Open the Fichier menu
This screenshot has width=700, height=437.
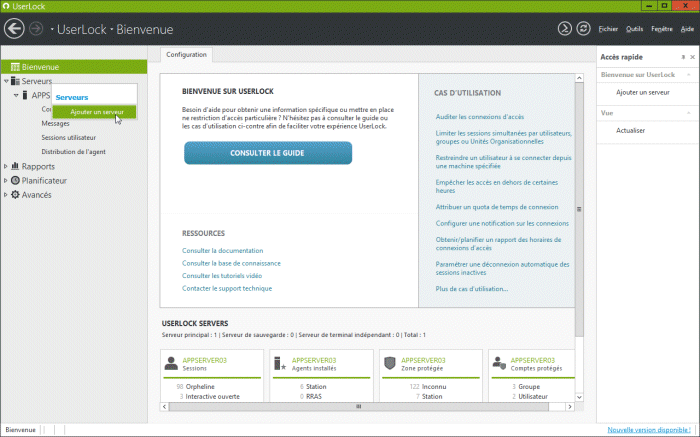point(608,29)
